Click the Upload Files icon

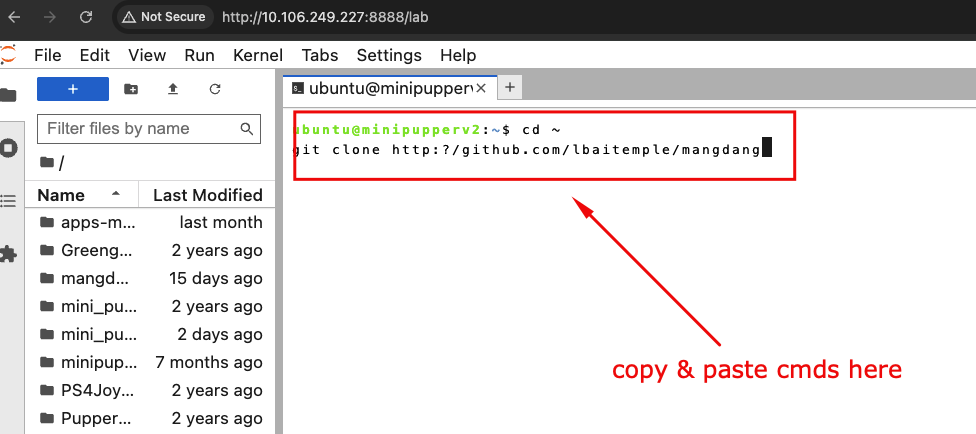[x=173, y=89]
